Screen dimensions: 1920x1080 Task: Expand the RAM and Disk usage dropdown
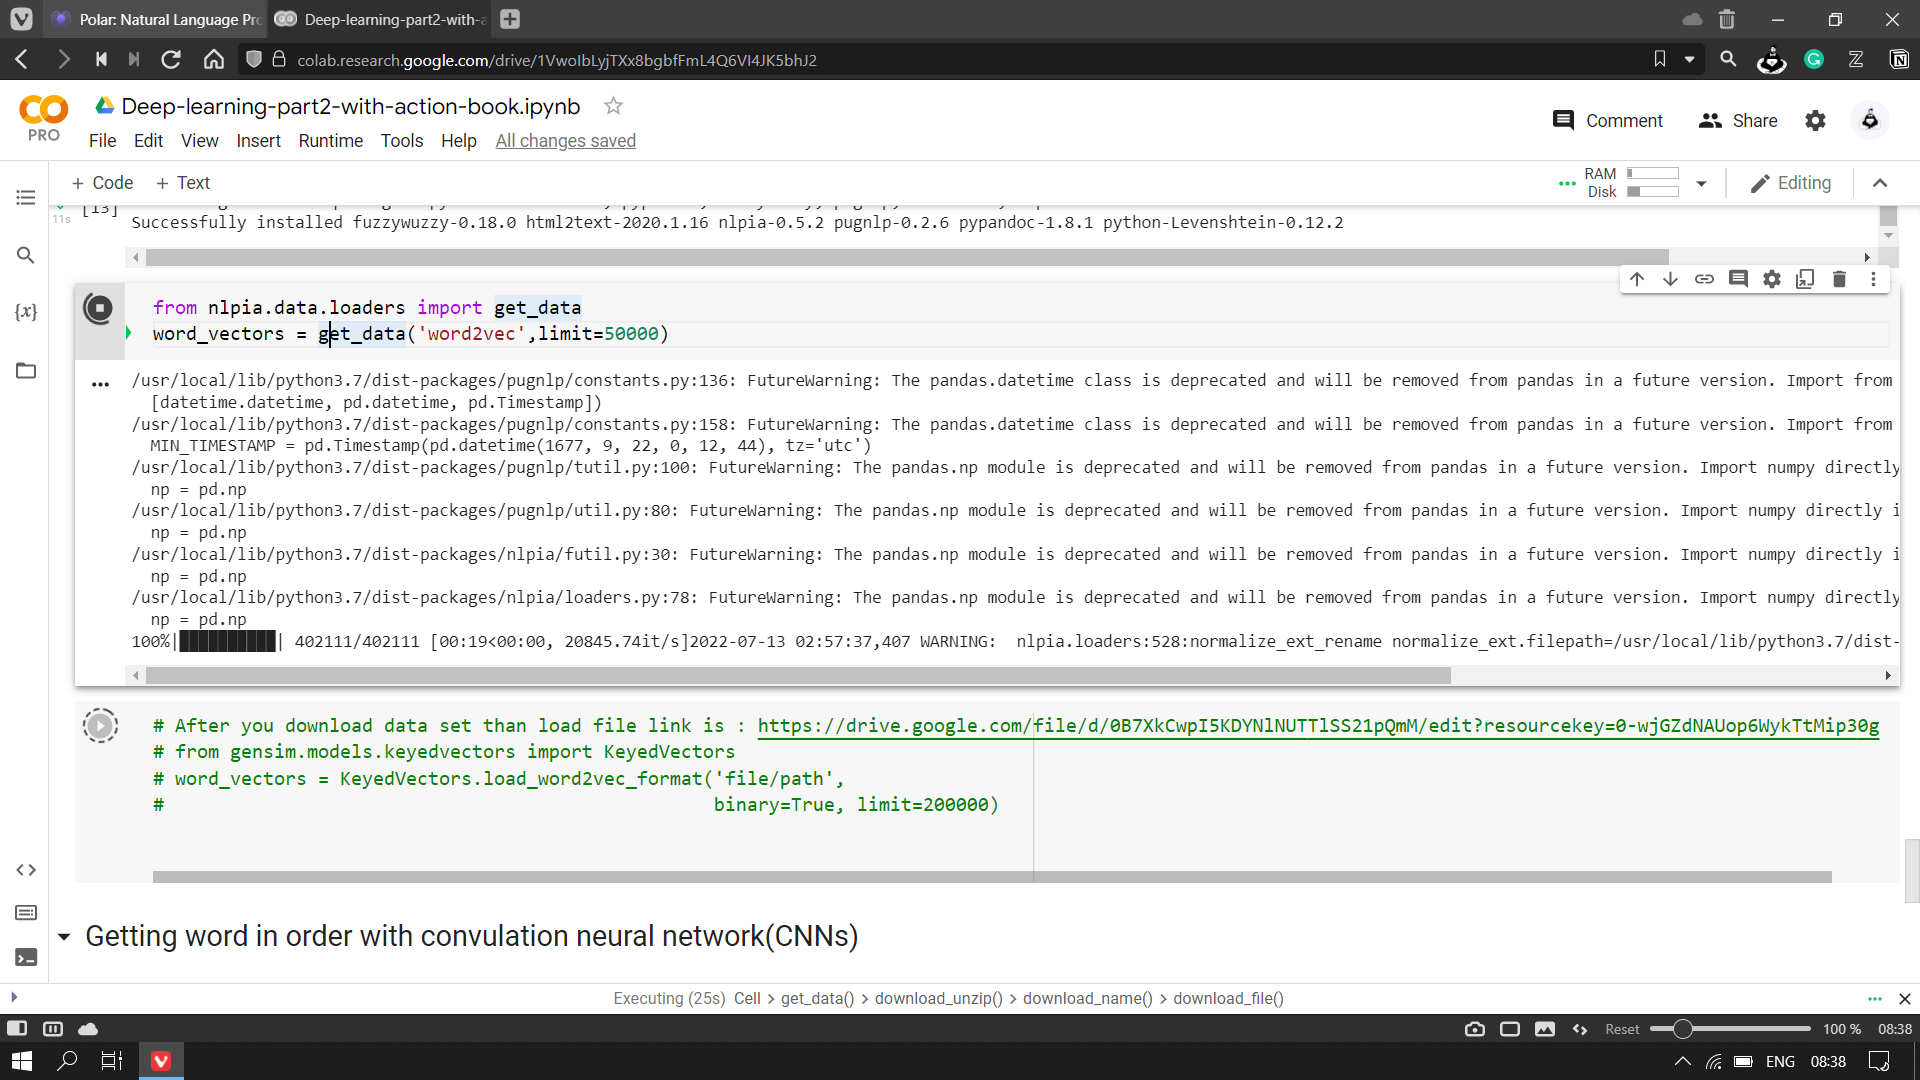click(1702, 183)
